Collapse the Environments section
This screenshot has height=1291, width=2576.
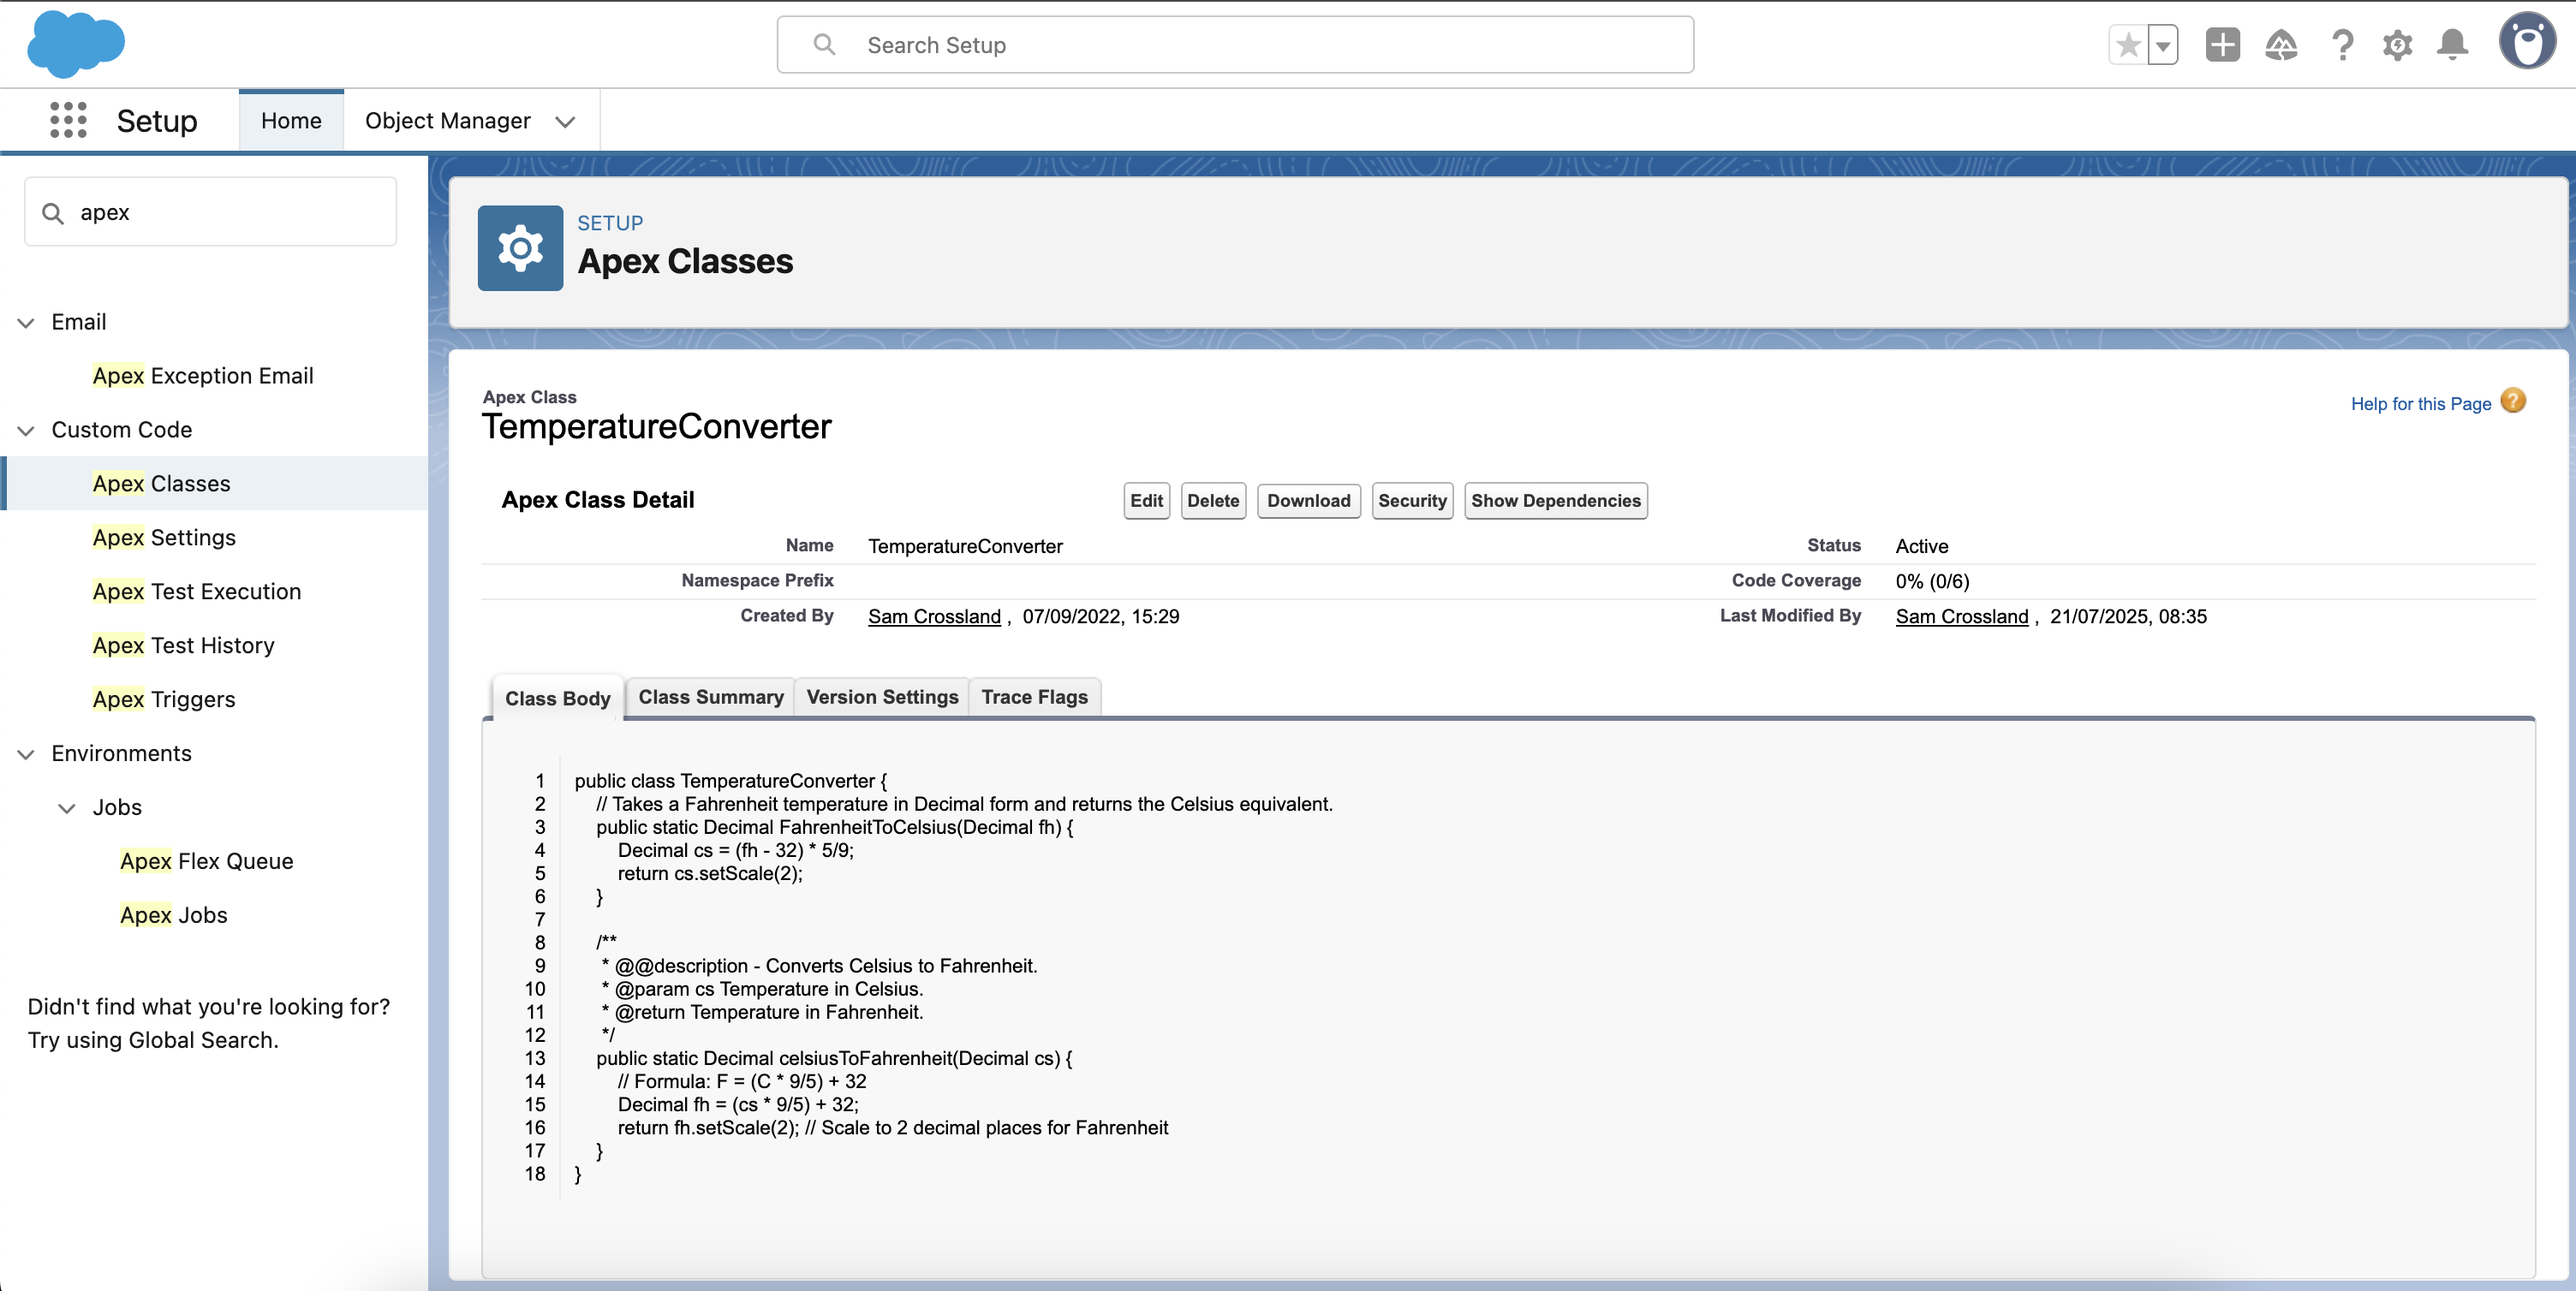click(x=25, y=753)
